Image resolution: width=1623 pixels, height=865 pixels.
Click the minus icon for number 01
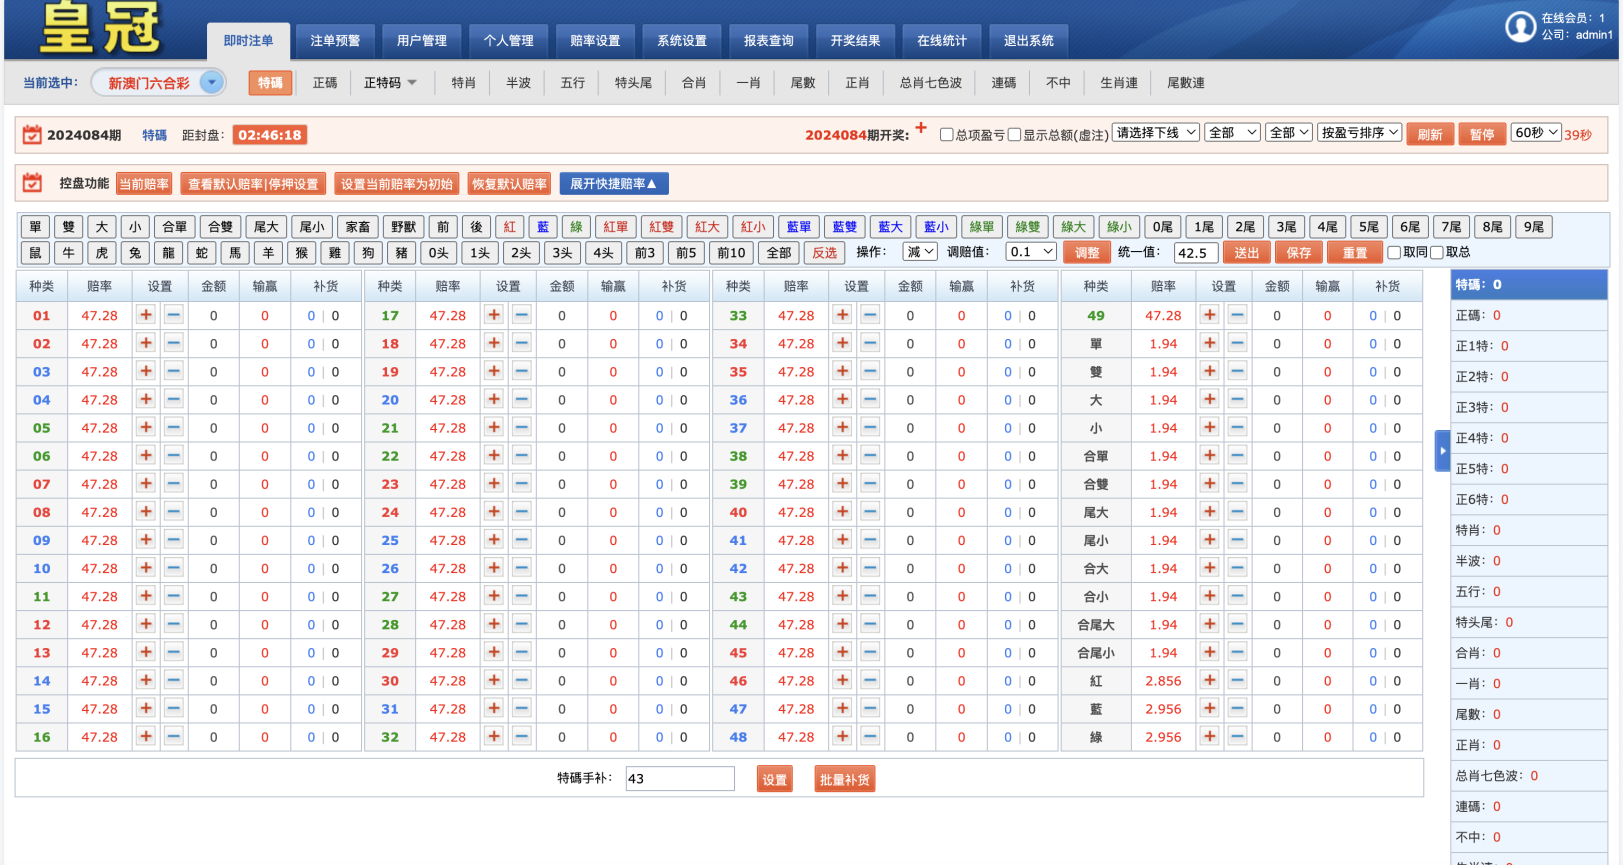point(174,315)
